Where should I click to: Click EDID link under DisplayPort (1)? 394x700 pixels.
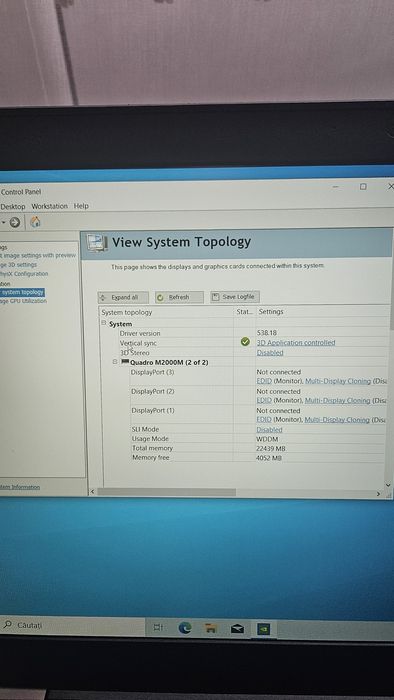[x=264, y=420]
